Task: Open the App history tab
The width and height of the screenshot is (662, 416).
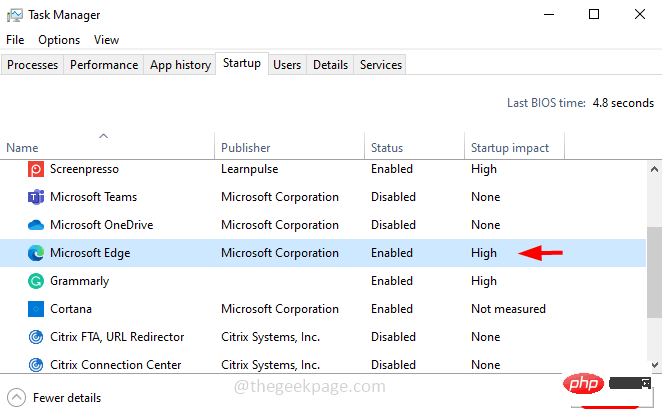Action: pos(180,65)
